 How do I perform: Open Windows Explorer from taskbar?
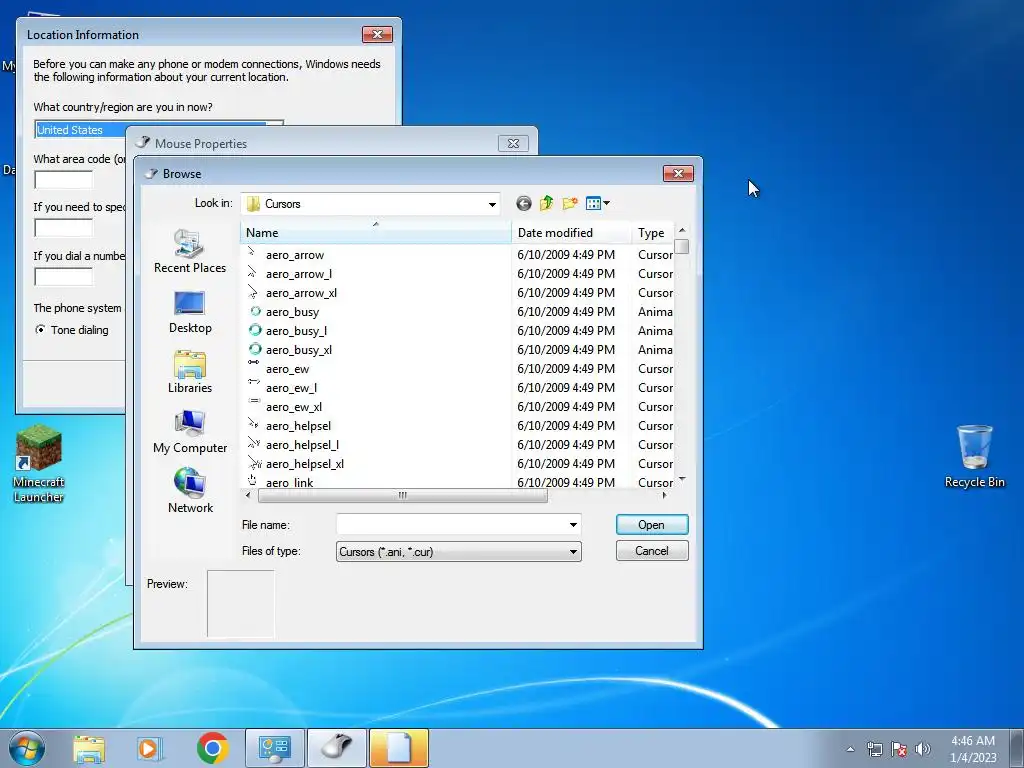tap(89, 748)
